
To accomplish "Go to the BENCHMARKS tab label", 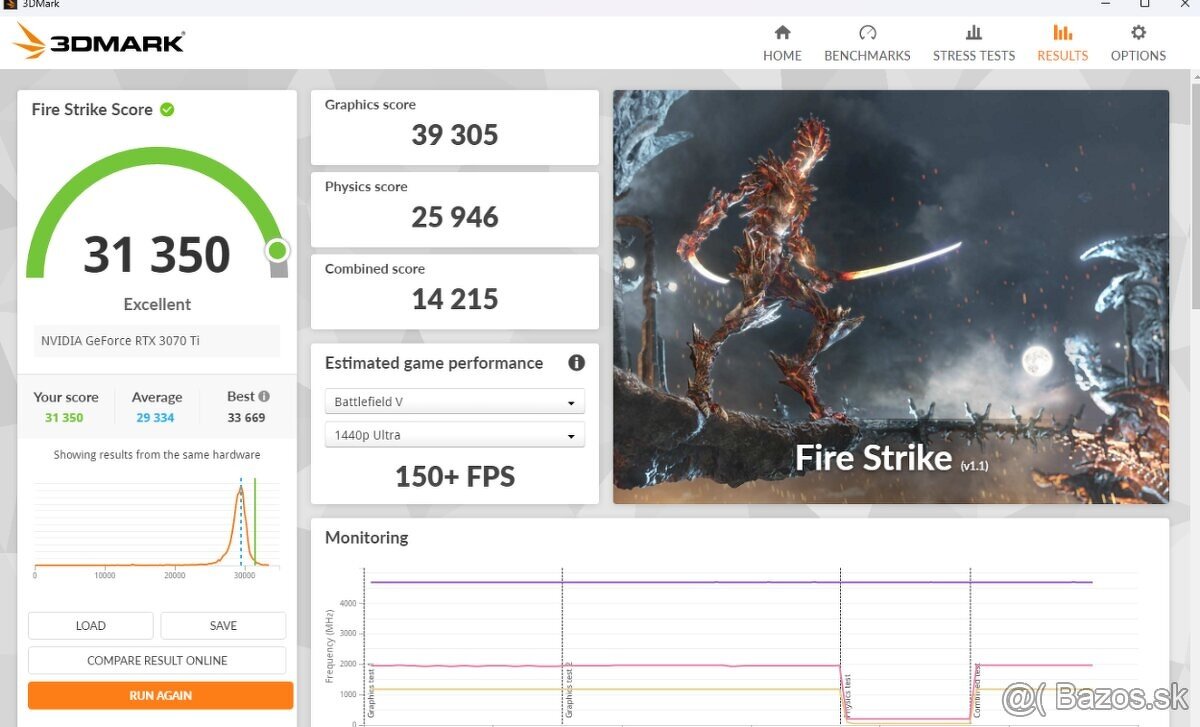I will click(867, 56).
